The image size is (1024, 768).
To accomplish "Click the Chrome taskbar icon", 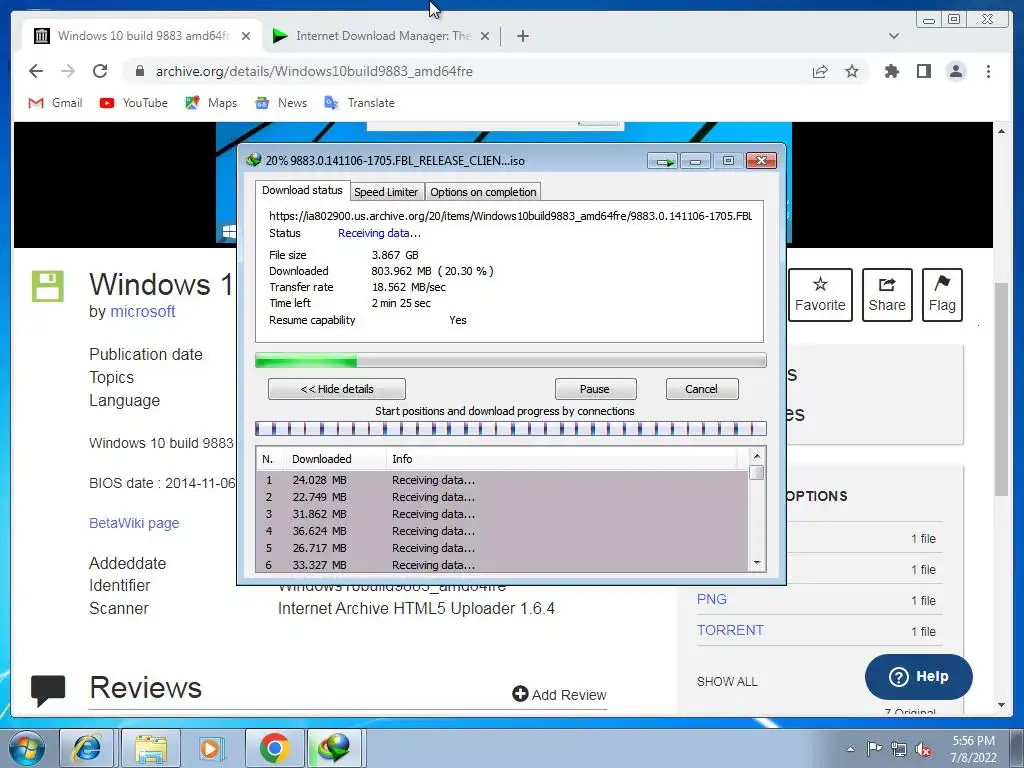I will tap(274, 748).
